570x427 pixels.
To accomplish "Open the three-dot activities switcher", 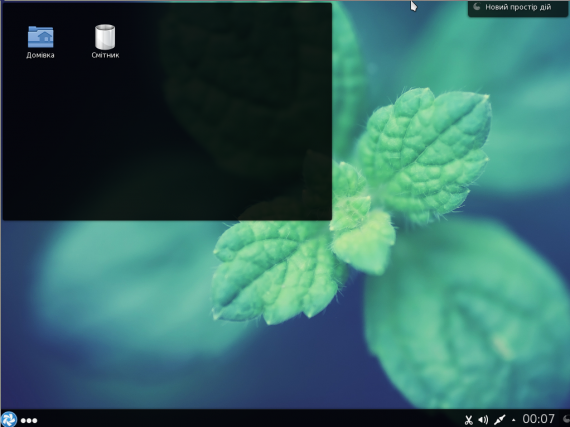I will point(29,420).
